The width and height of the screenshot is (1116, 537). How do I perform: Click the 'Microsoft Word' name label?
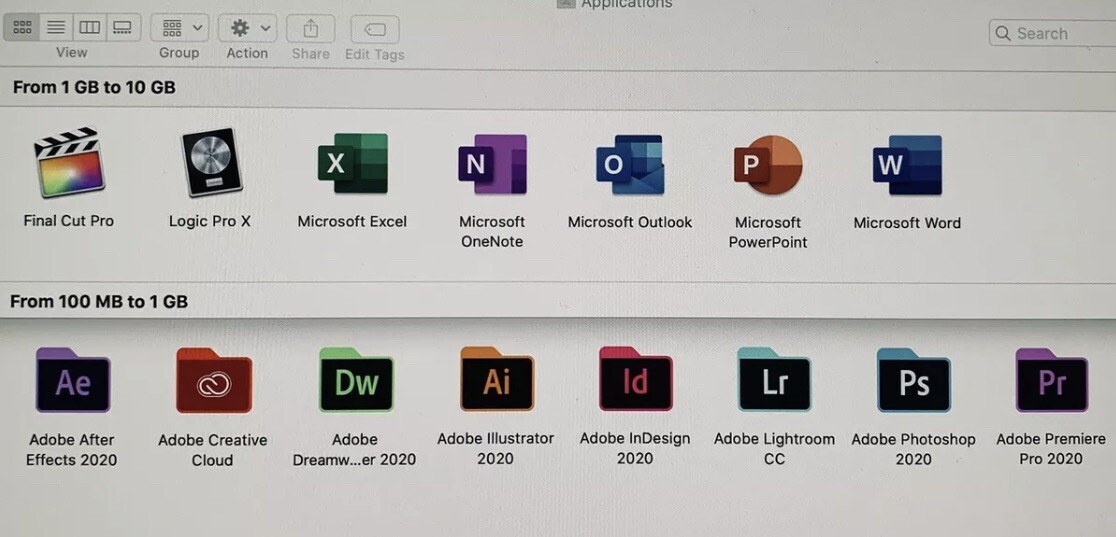pyautogui.click(x=907, y=223)
